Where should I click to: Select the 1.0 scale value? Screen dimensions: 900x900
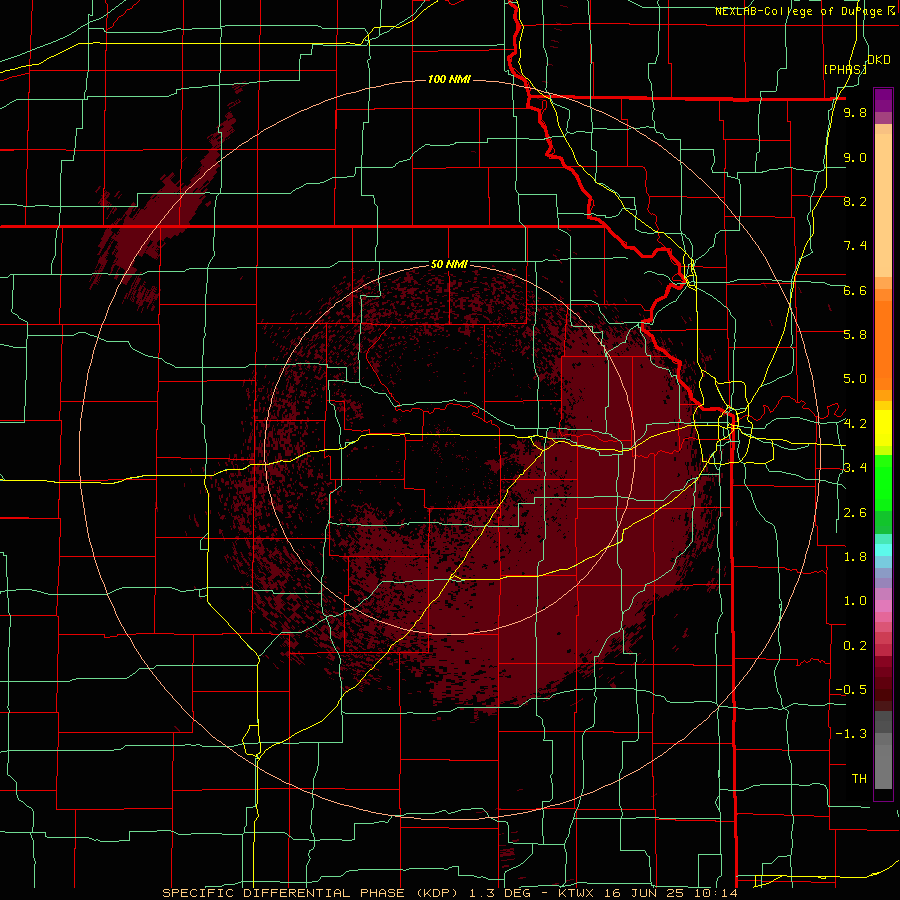coord(855,601)
